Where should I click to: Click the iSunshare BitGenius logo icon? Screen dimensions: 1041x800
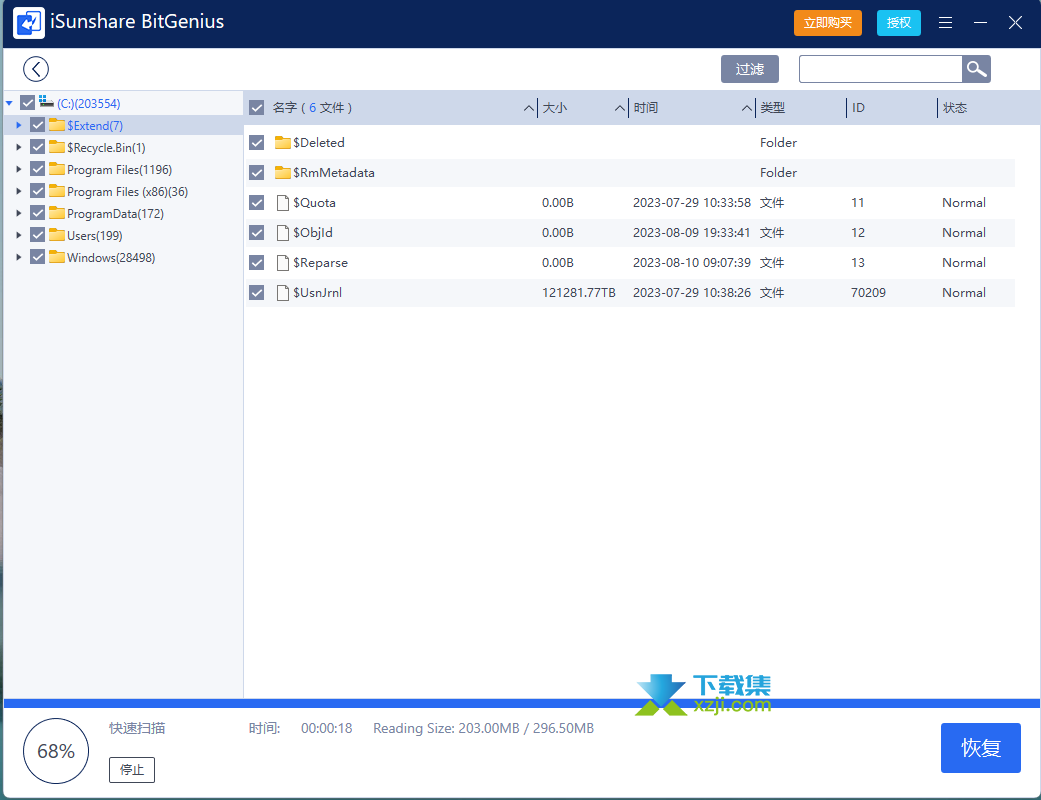(28, 23)
